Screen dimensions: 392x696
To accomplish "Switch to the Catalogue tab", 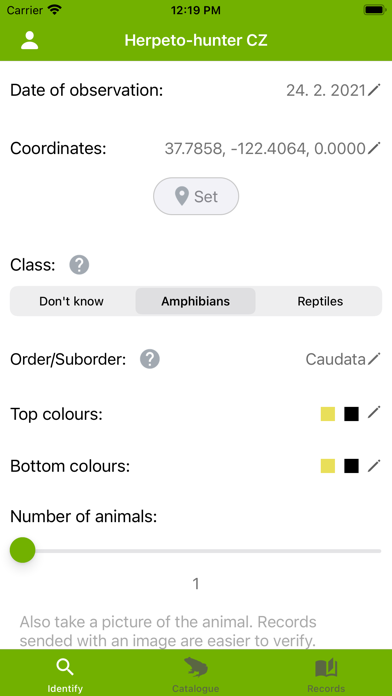I will [196, 675].
